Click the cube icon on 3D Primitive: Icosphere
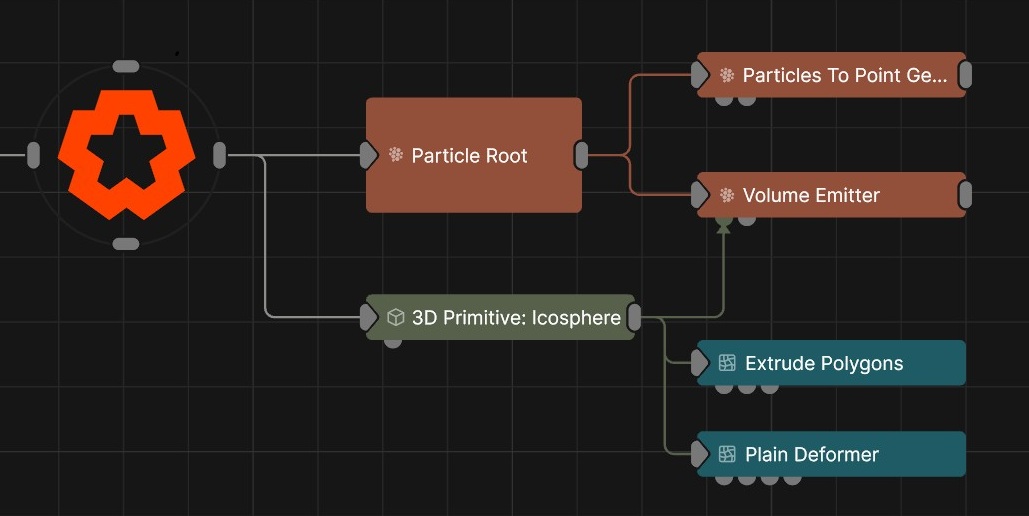Screen dimensions: 1029x516 396,318
